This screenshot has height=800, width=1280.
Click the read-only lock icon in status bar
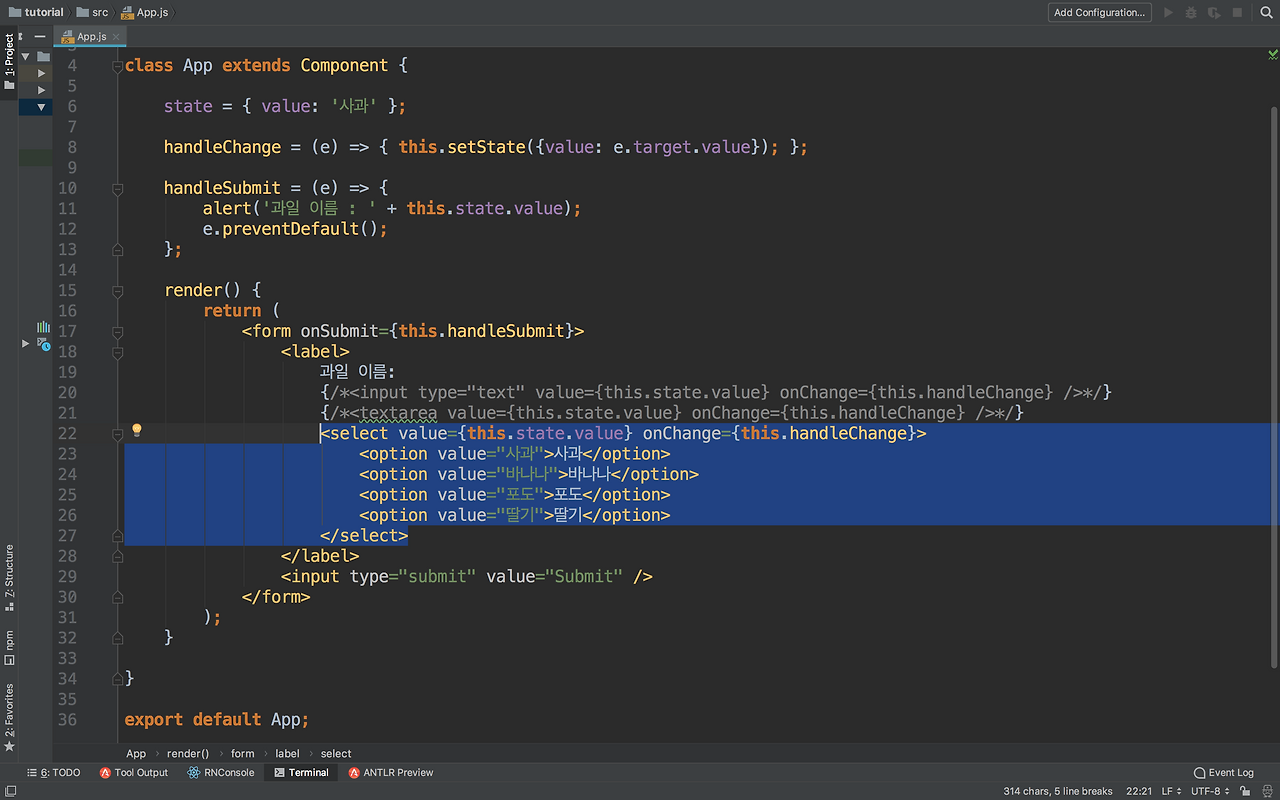click(1246, 791)
